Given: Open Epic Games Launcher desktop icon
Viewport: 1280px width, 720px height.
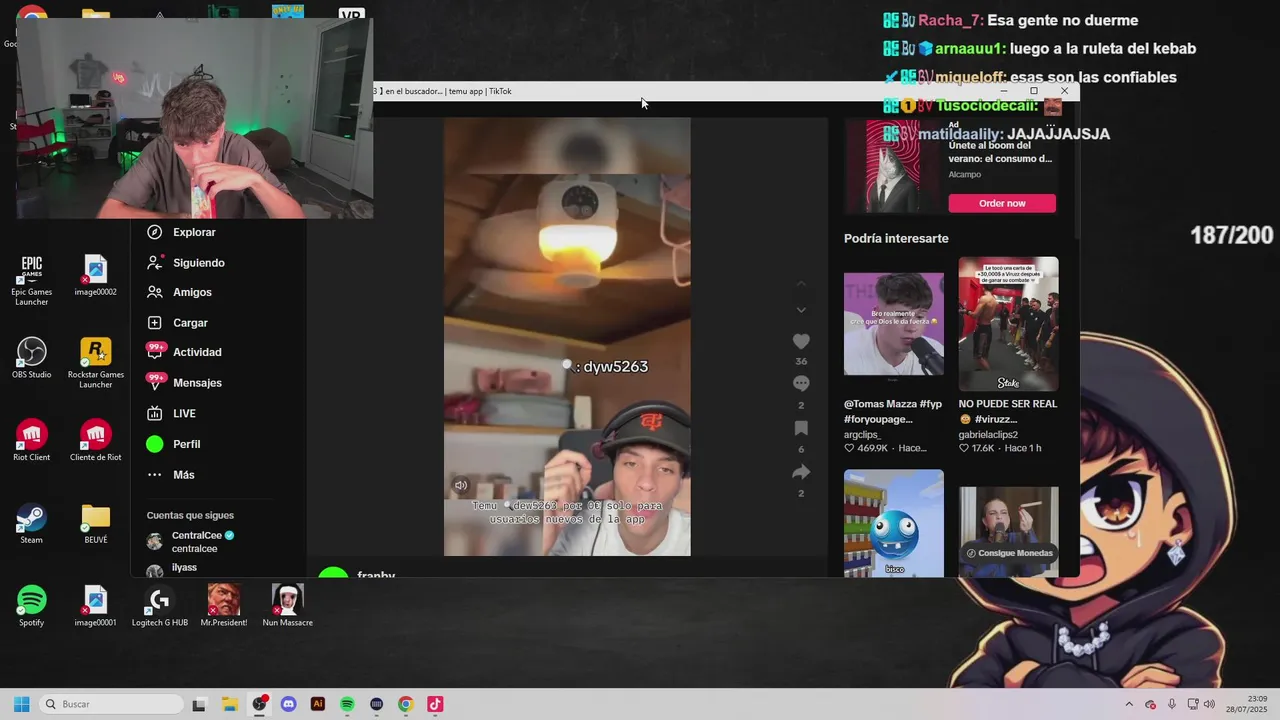Looking at the screenshot, I should pyautogui.click(x=32, y=280).
